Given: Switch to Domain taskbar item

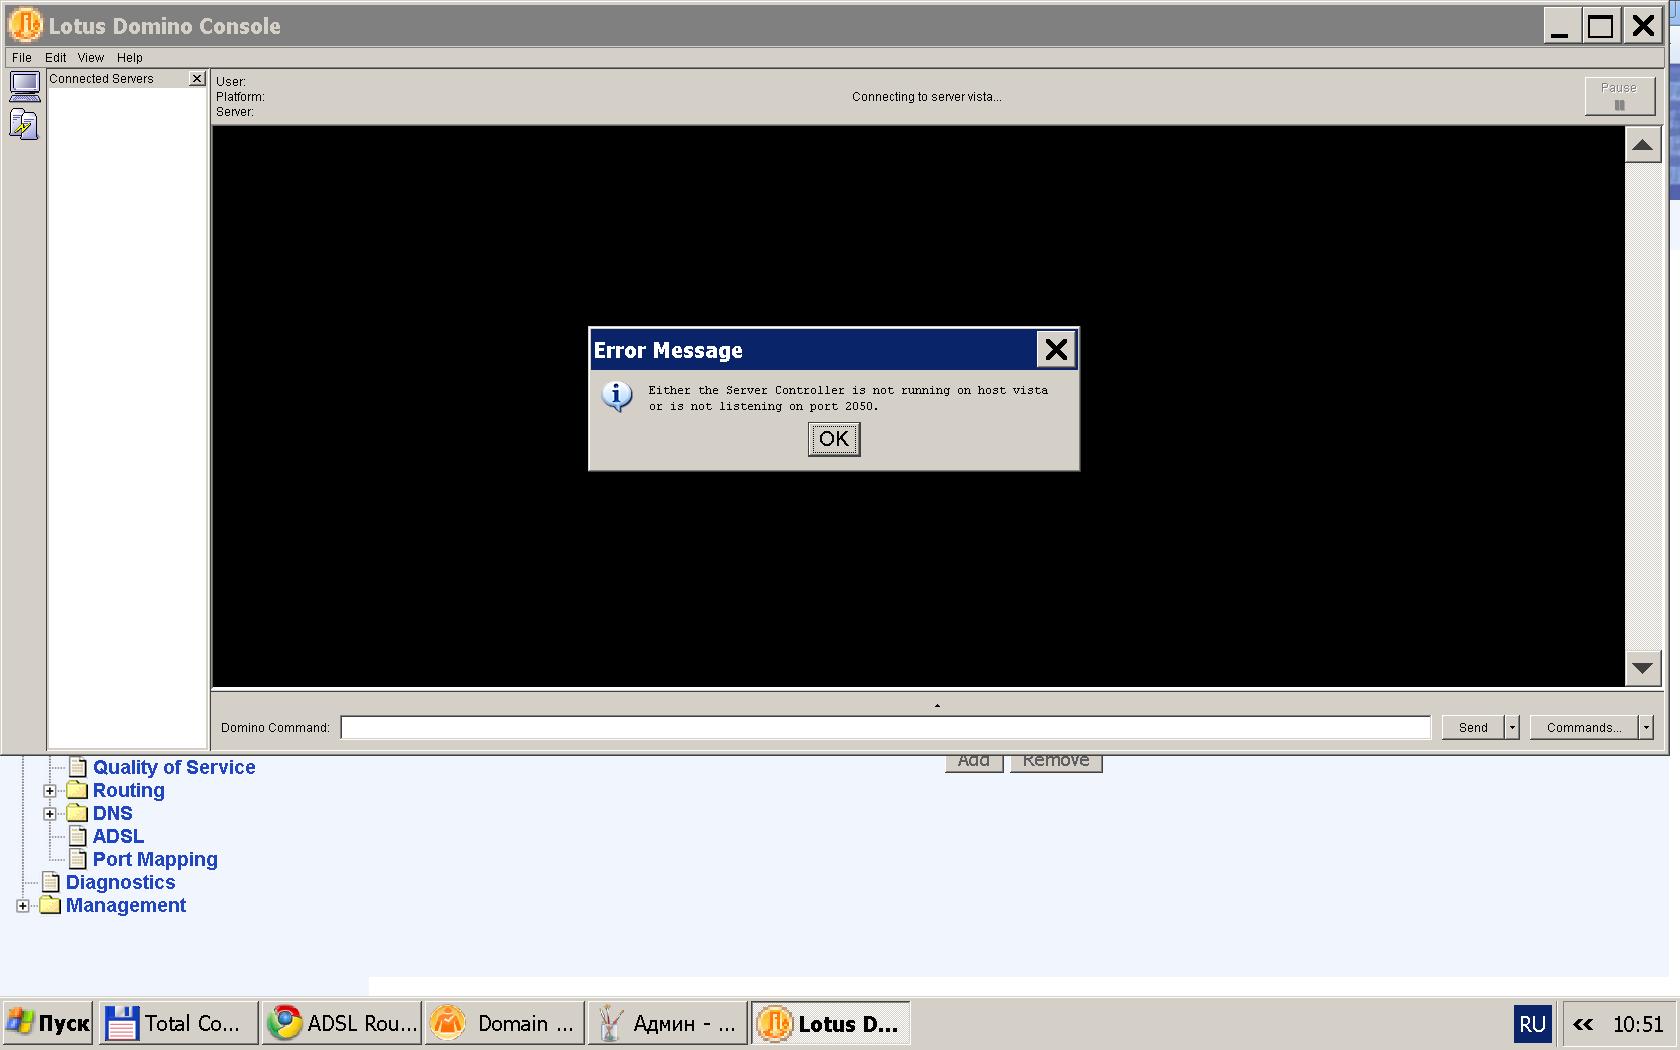Looking at the screenshot, I should (505, 1023).
